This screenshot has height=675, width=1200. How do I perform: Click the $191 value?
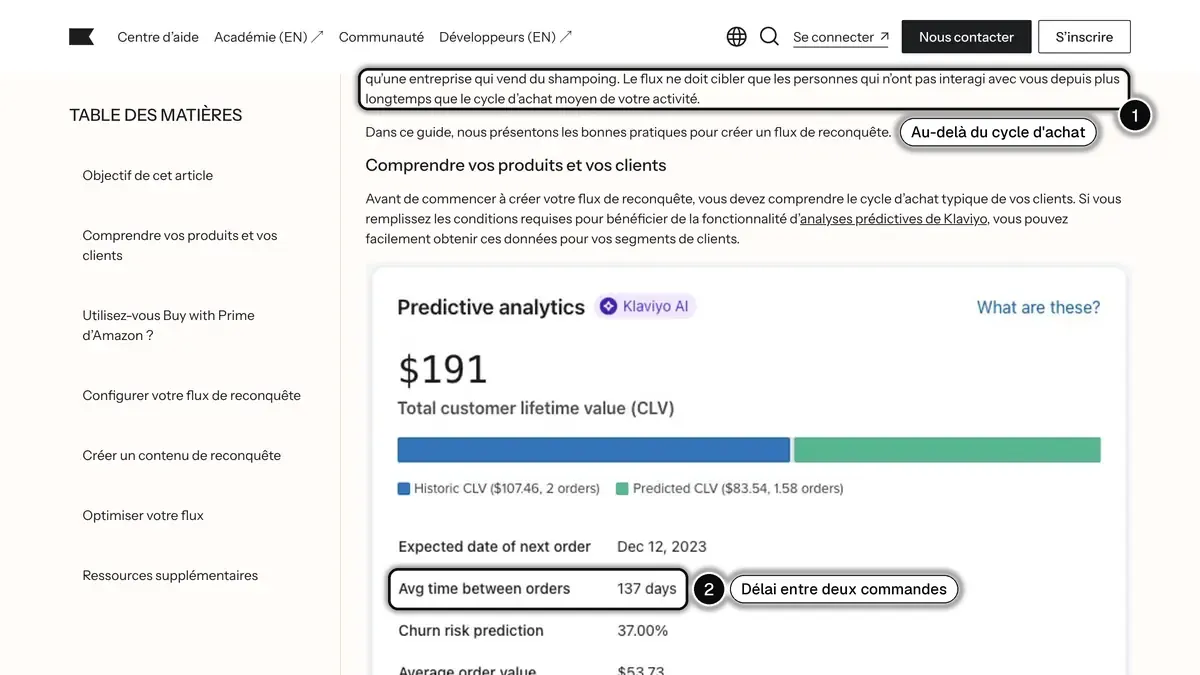(x=443, y=369)
